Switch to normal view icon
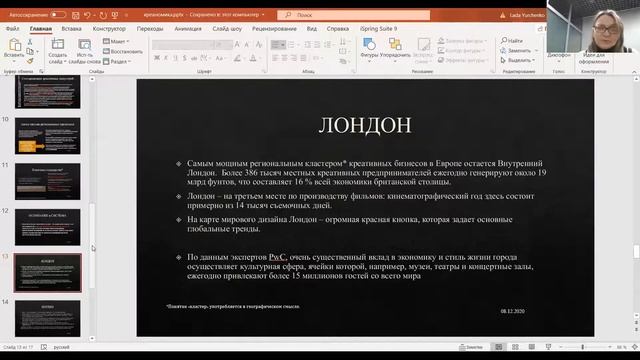The width and height of the screenshot is (640, 360). (x=499, y=347)
